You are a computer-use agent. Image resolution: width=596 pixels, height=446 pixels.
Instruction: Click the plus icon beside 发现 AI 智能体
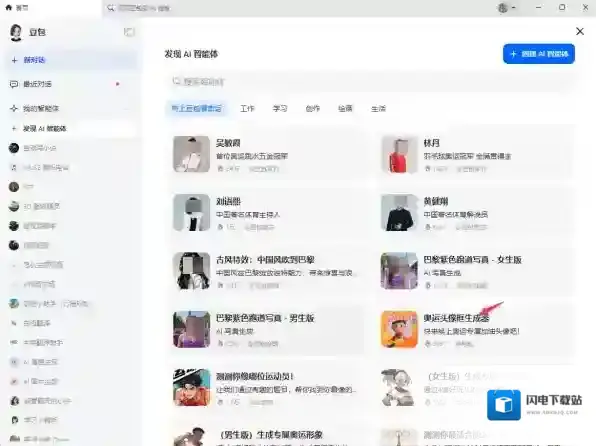tap(14, 129)
